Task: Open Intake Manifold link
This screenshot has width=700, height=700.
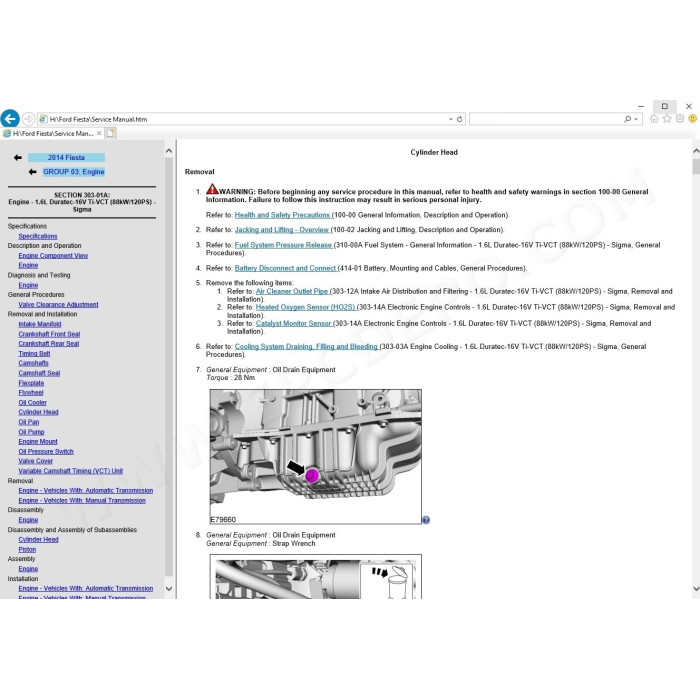Action: tap(40, 324)
